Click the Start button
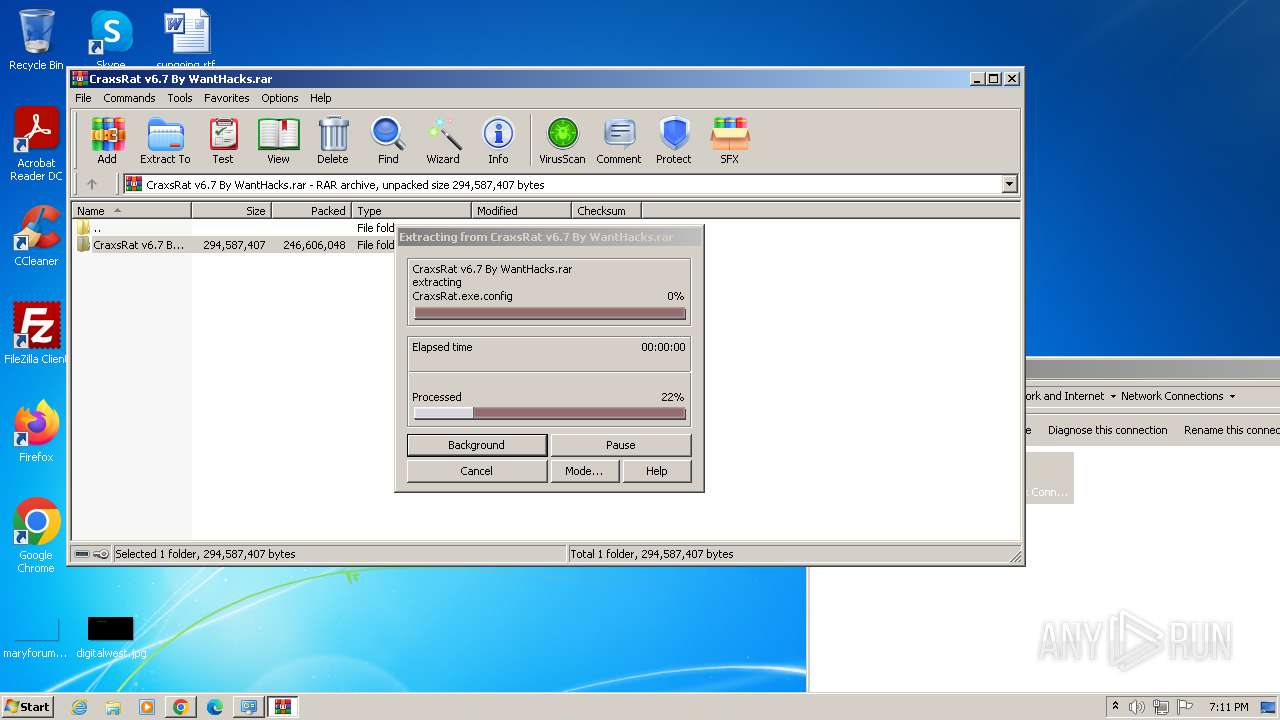Image resolution: width=1280 pixels, height=720 pixels. tap(28, 707)
